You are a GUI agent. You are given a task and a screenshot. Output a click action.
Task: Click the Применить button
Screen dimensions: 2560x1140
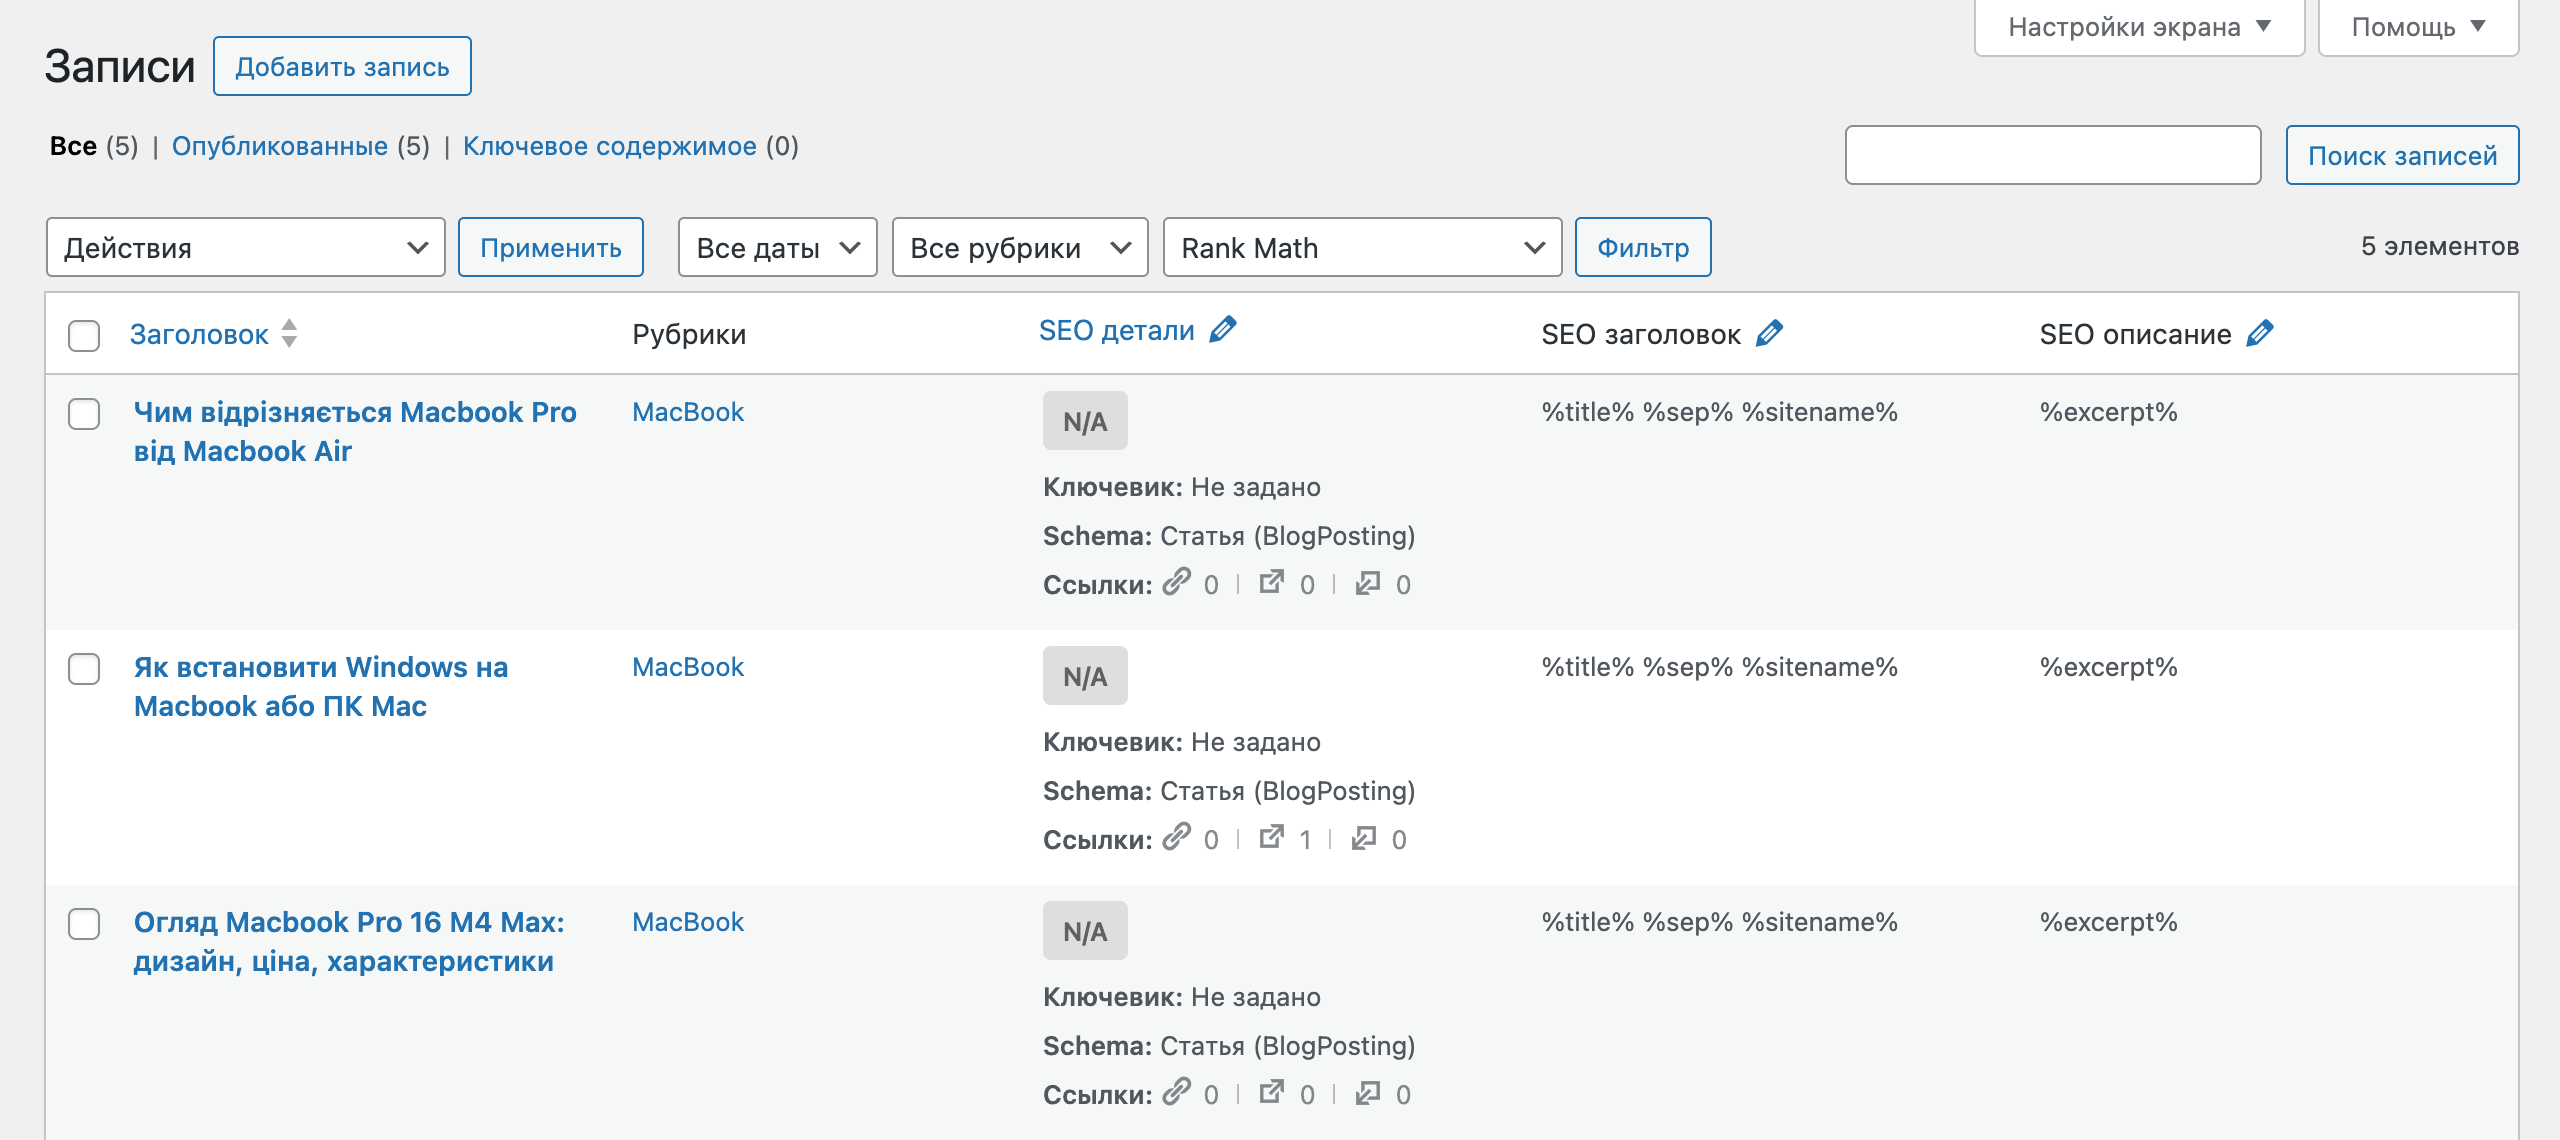coord(551,247)
